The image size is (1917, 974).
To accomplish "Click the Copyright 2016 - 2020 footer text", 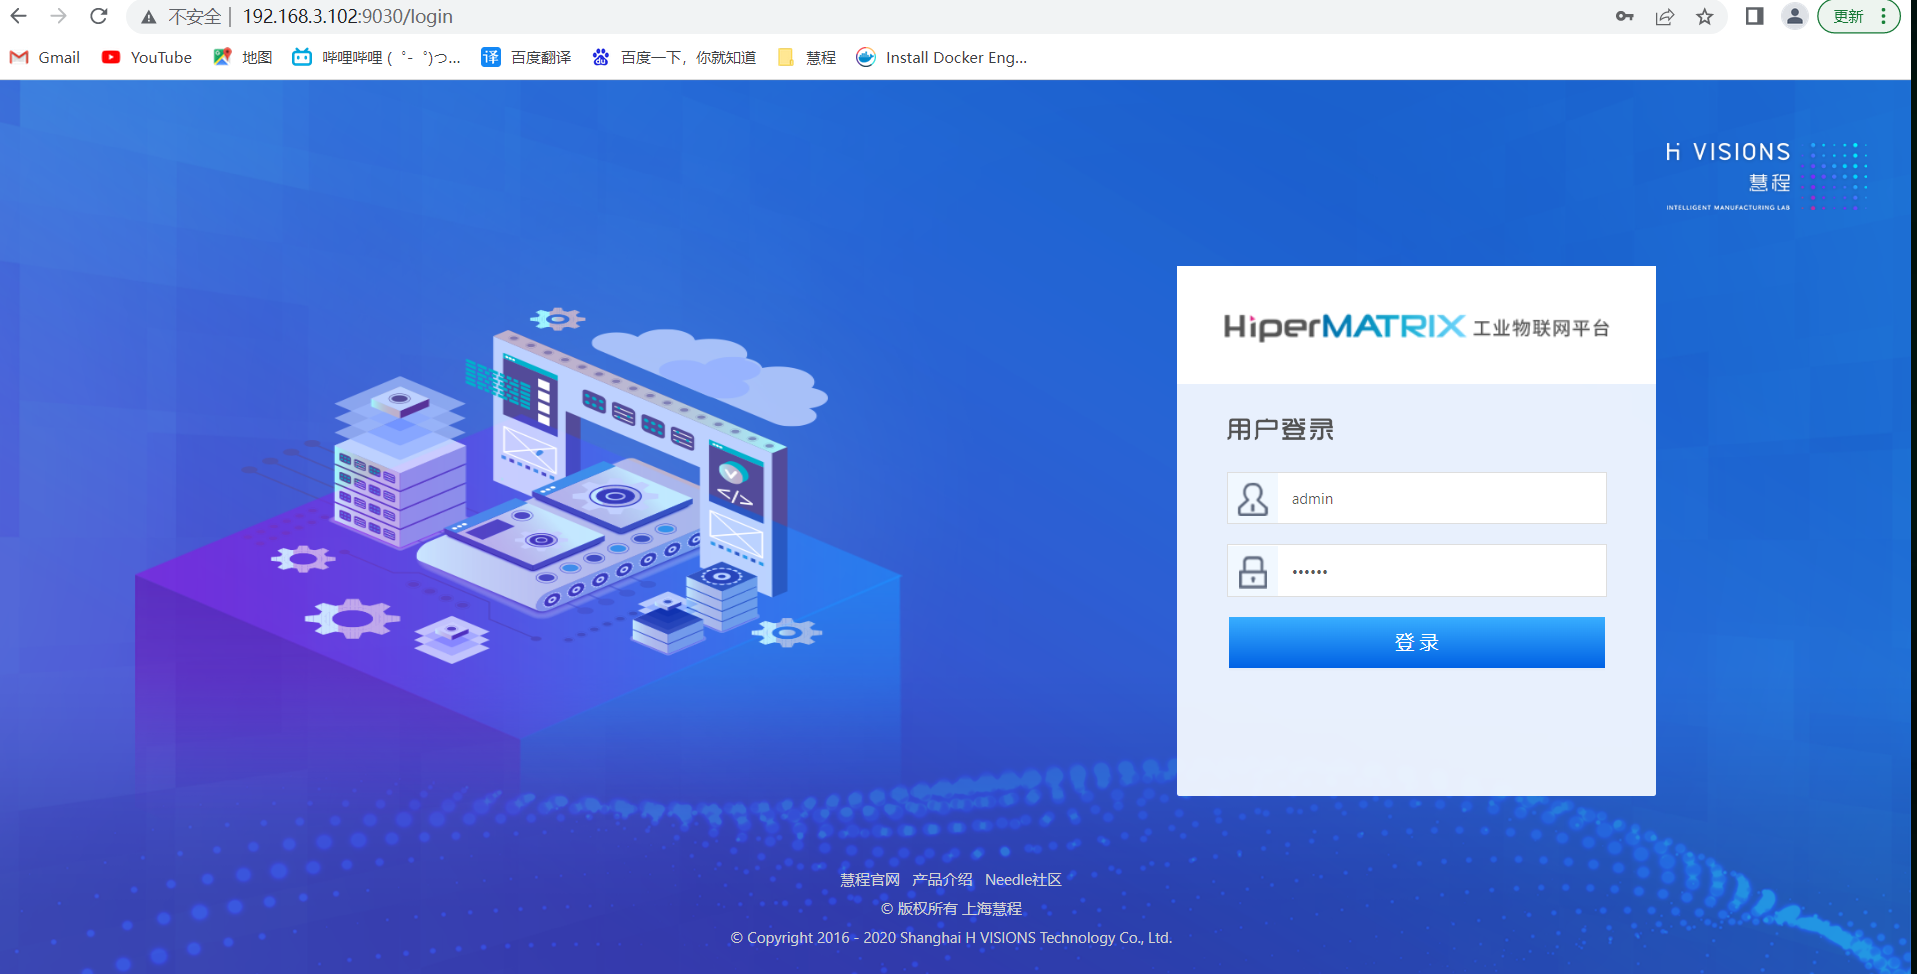I will [x=951, y=938].
